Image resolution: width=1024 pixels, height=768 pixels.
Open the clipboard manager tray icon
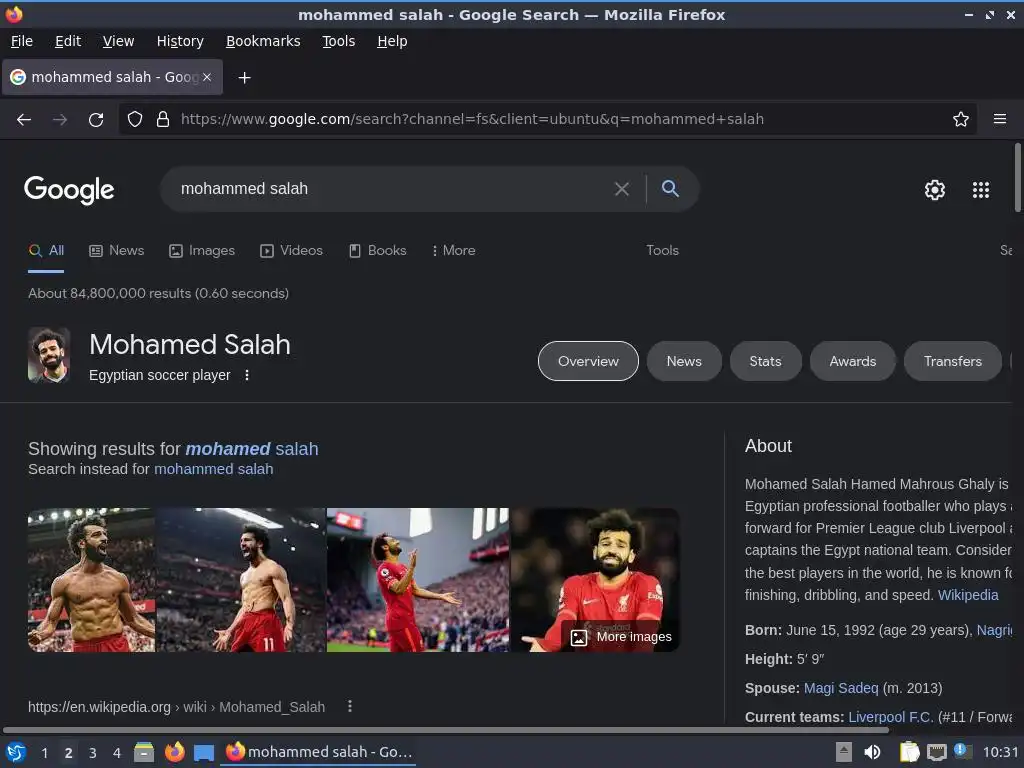click(x=909, y=752)
